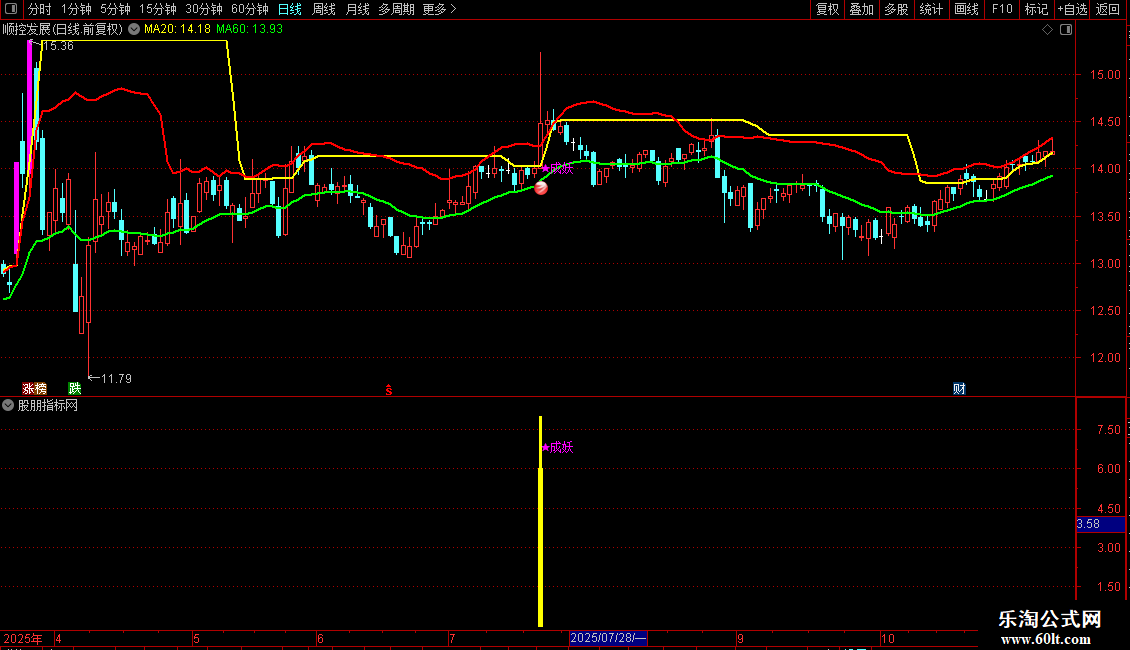Open the 股朋指标网 sub-chart dropdown
The width and height of the screenshot is (1130, 650).
[x=8, y=406]
